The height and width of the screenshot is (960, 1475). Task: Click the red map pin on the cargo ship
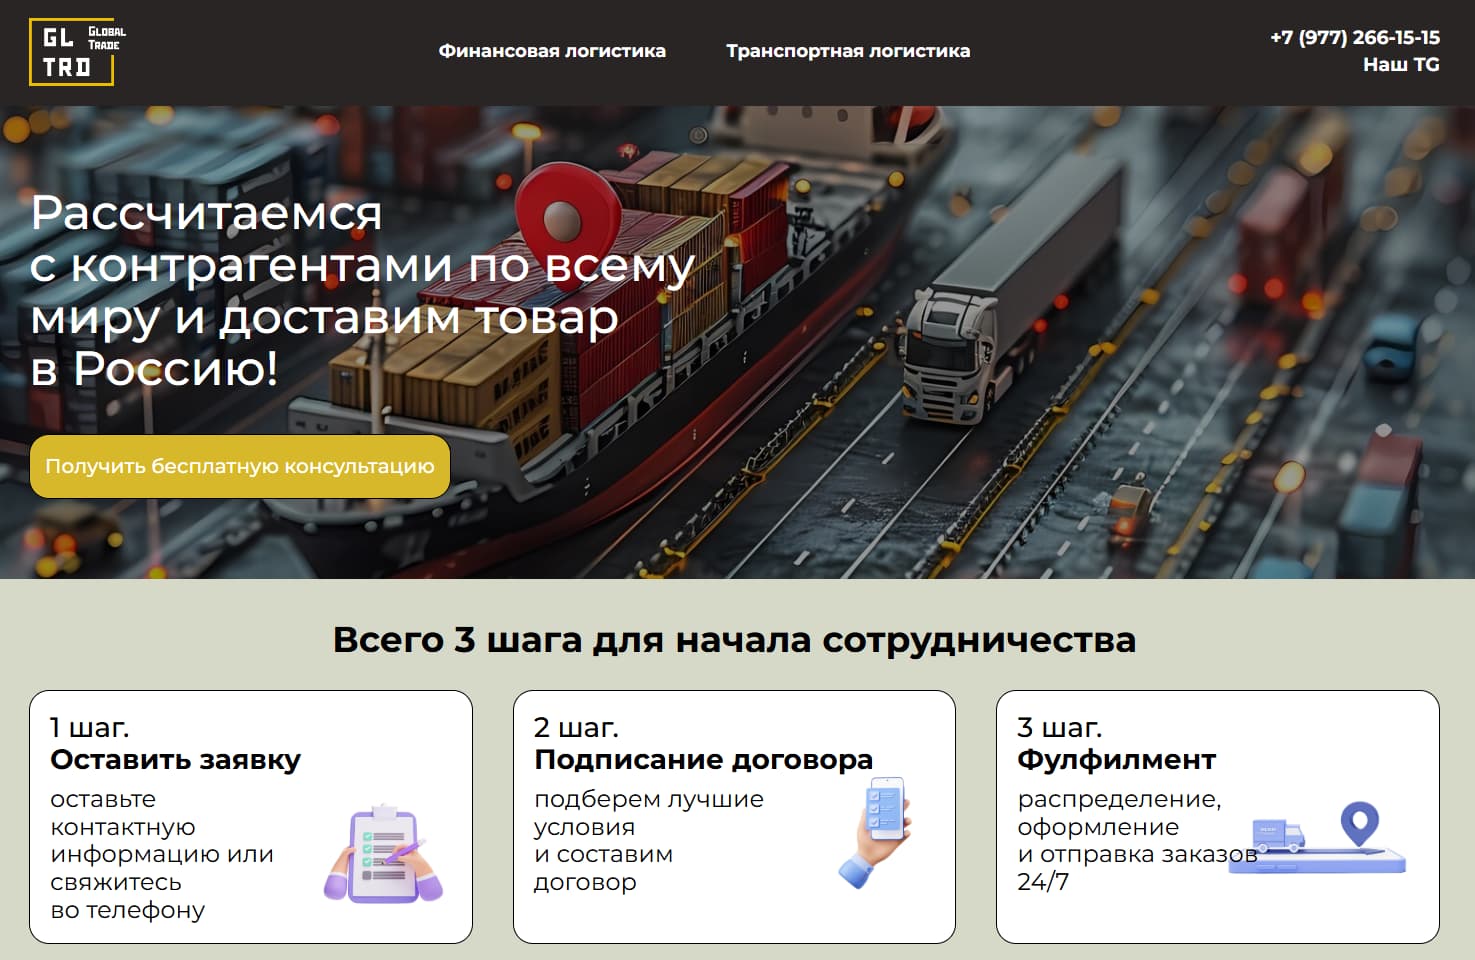560,215
